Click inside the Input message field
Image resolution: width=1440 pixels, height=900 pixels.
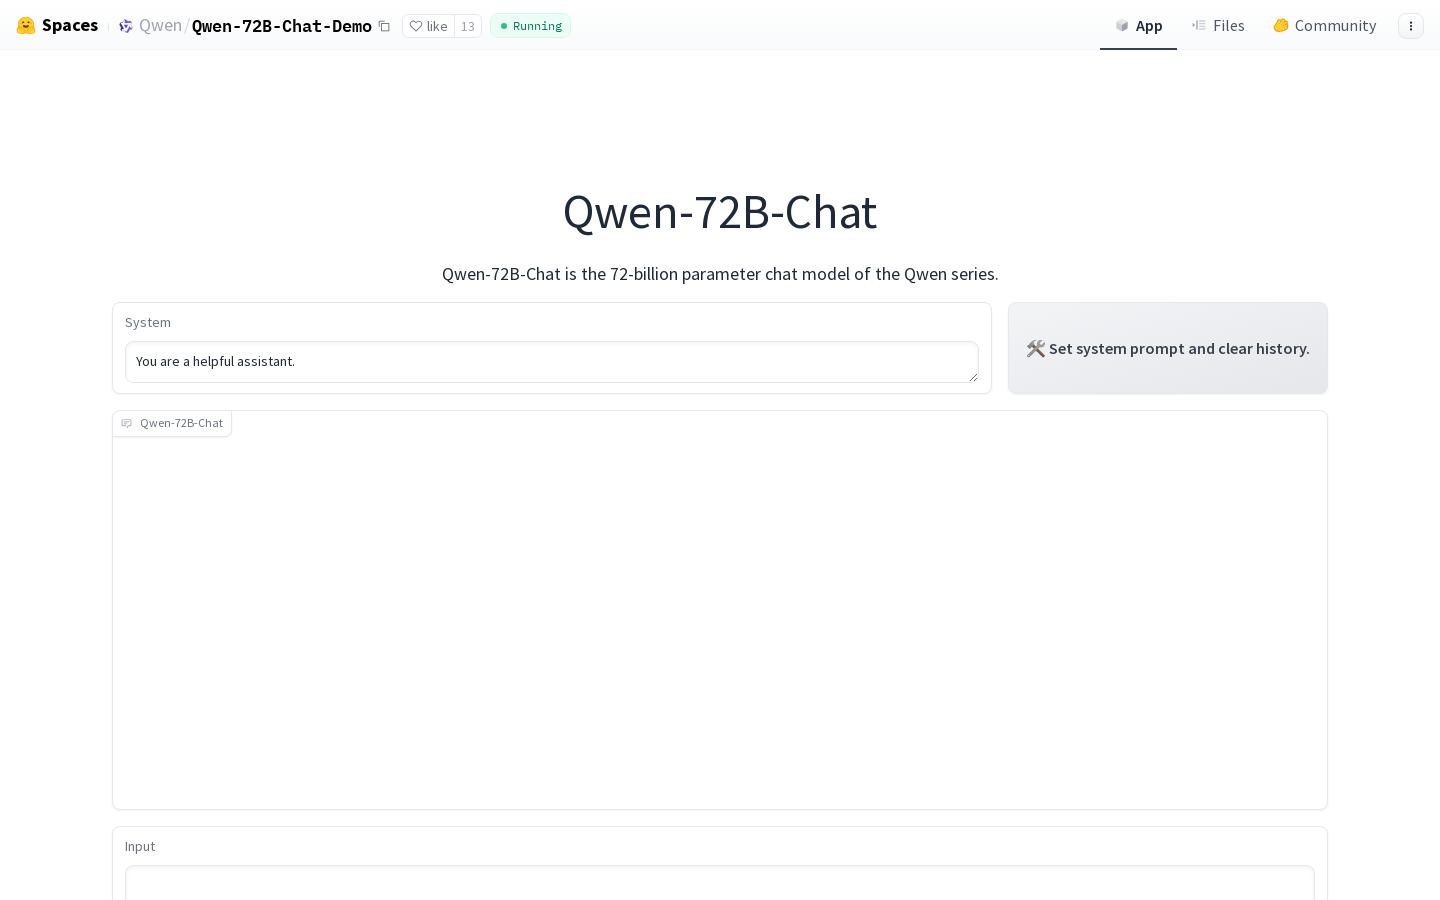coord(719,886)
